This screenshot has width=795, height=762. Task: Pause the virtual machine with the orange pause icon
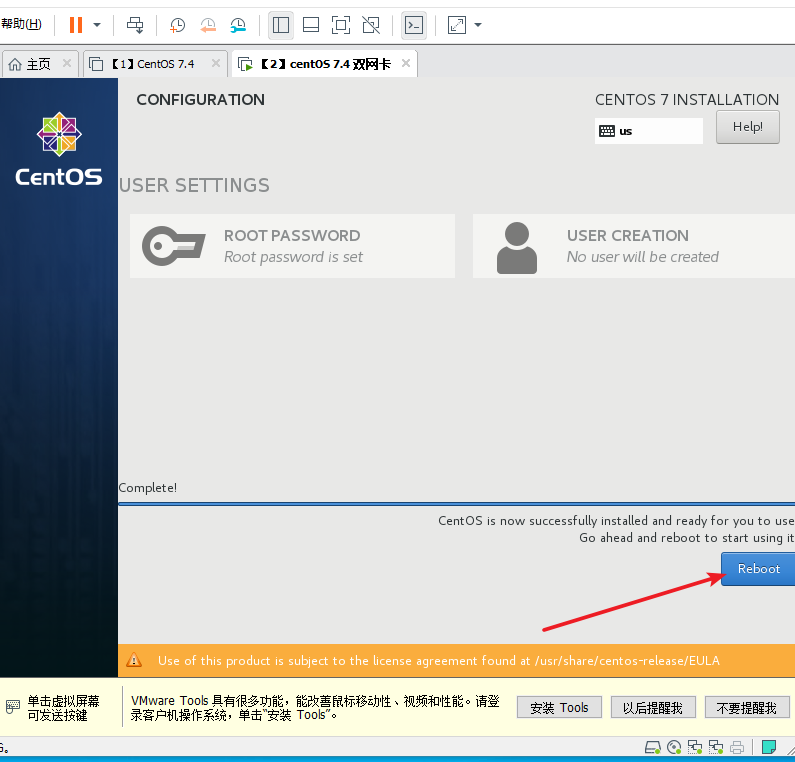click(x=76, y=25)
